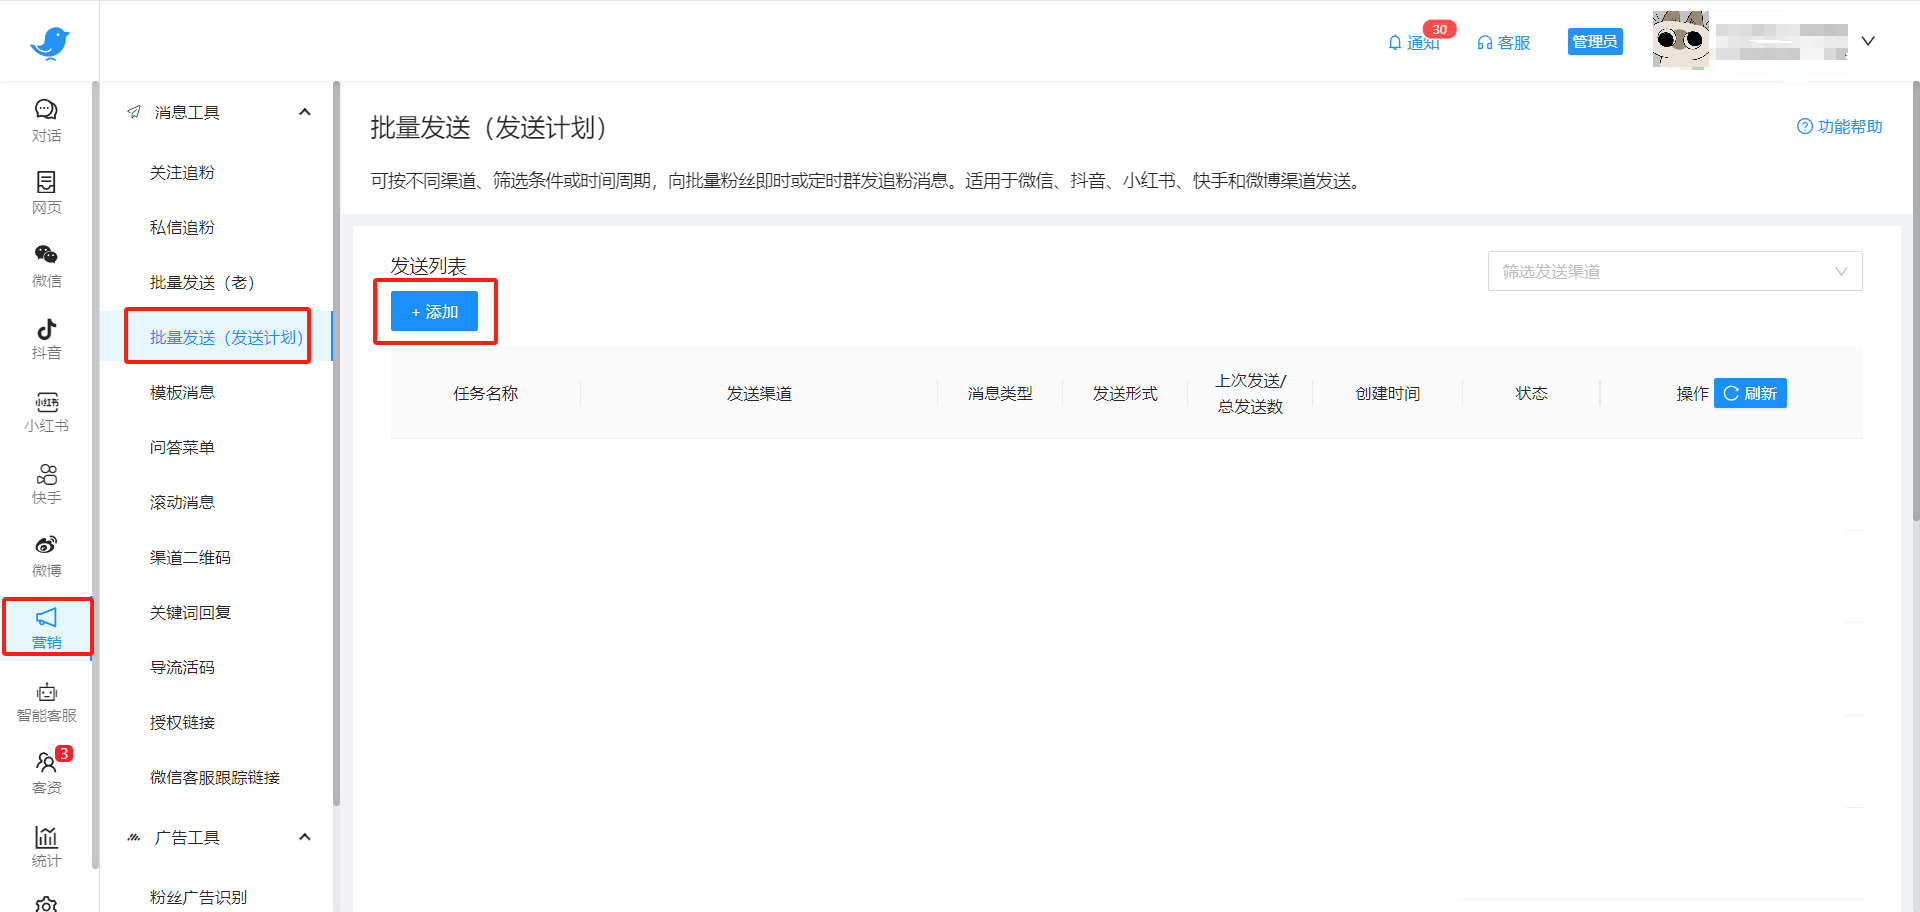The width and height of the screenshot is (1920, 912).
Task: Select 模板消息 from the sidebar menu
Action: pyautogui.click(x=183, y=391)
